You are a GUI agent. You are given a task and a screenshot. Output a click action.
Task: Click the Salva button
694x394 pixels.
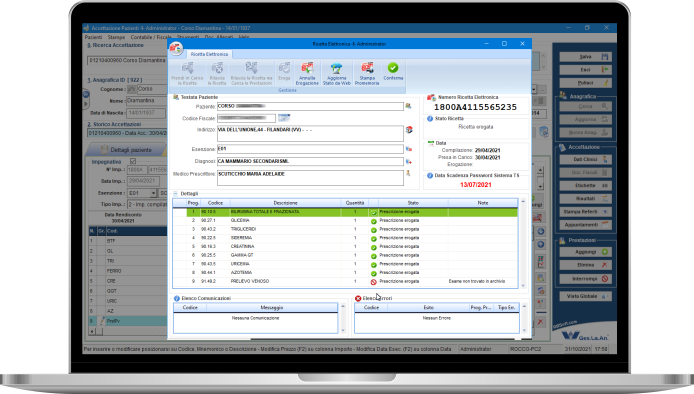tap(586, 57)
